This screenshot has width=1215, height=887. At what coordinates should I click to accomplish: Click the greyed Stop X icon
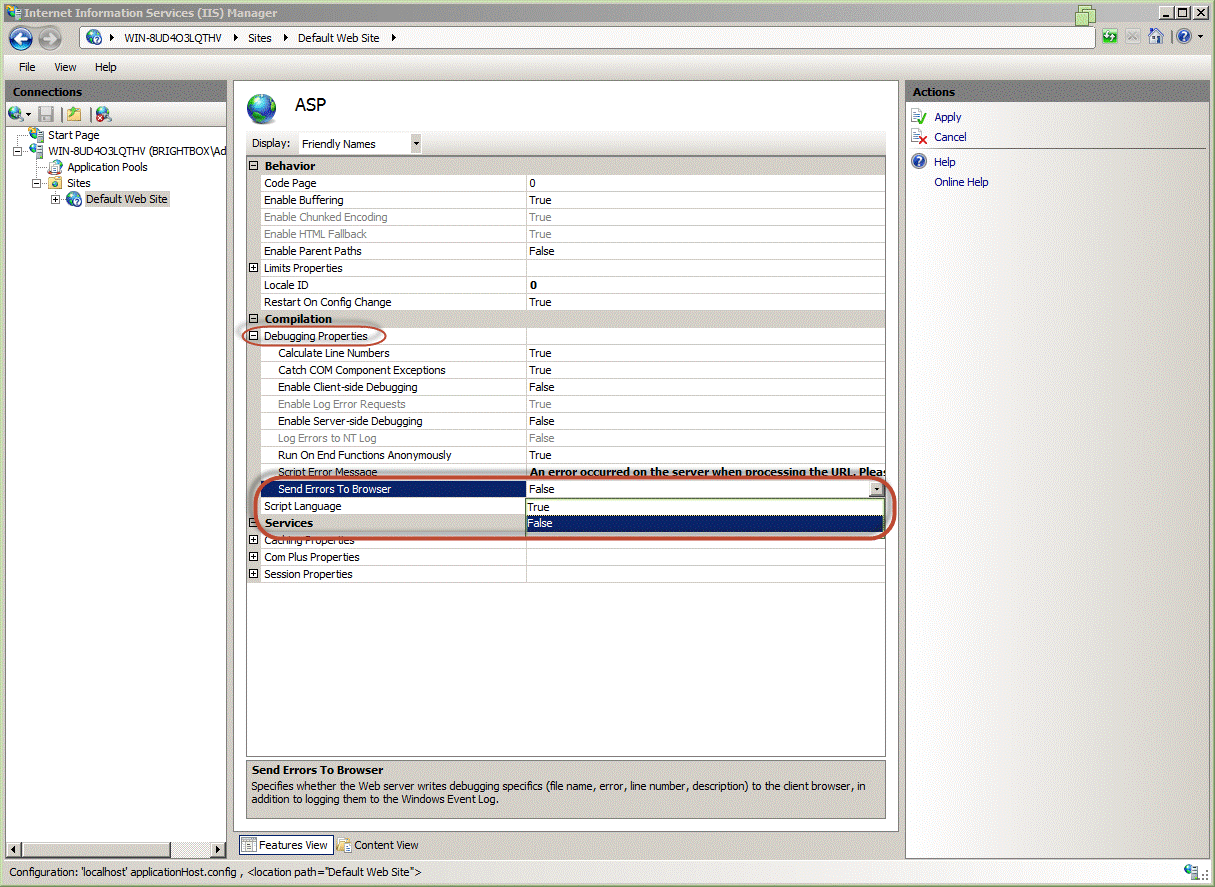1133,37
